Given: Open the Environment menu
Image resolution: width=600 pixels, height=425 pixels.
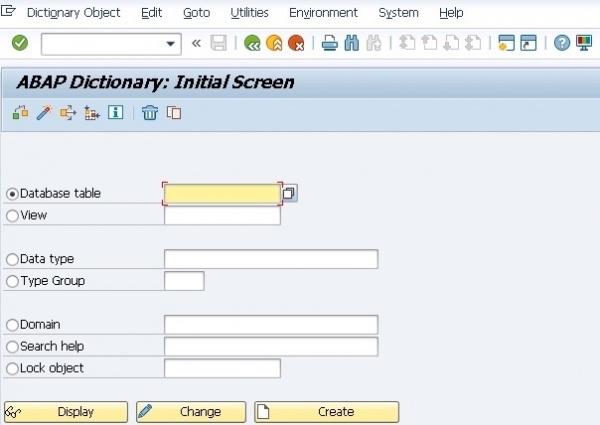Looking at the screenshot, I should [x=323, y=13].
